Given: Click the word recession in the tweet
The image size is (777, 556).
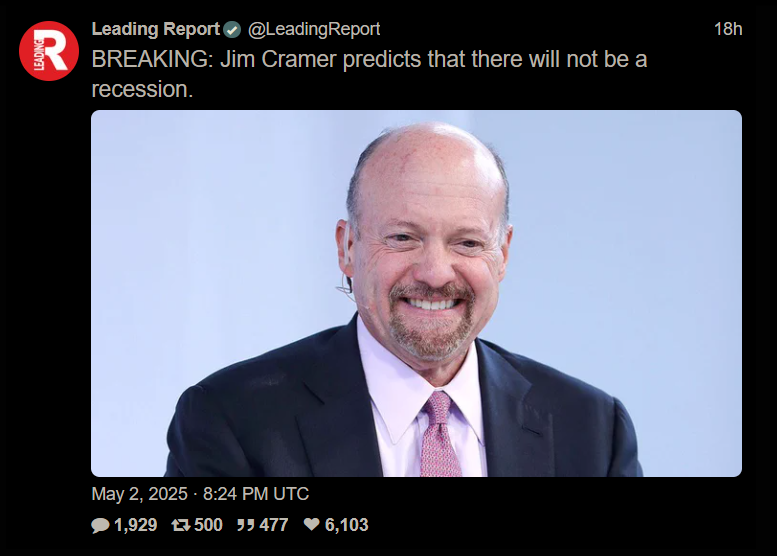Looking at the screenshot, I should [x=142, y=89].
